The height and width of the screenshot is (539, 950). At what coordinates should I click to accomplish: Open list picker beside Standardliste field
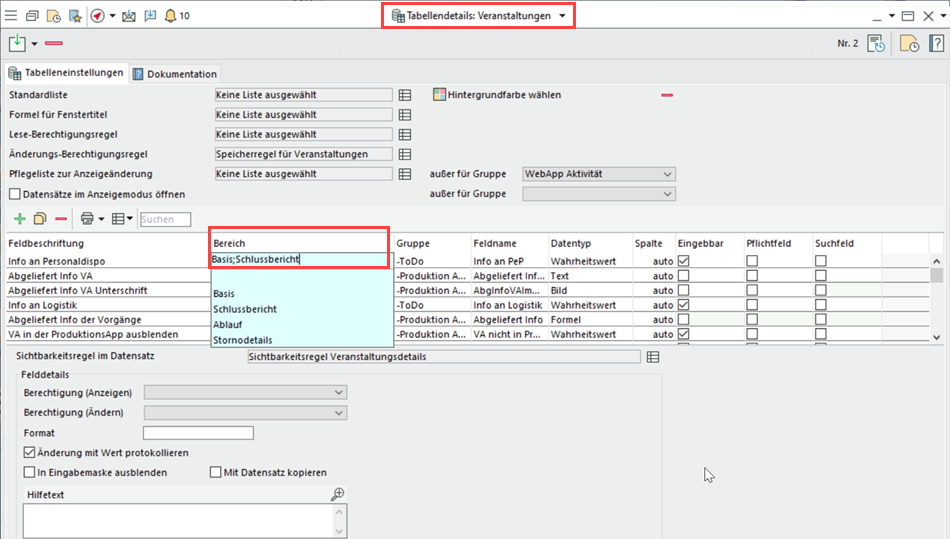tap(405, 95)
